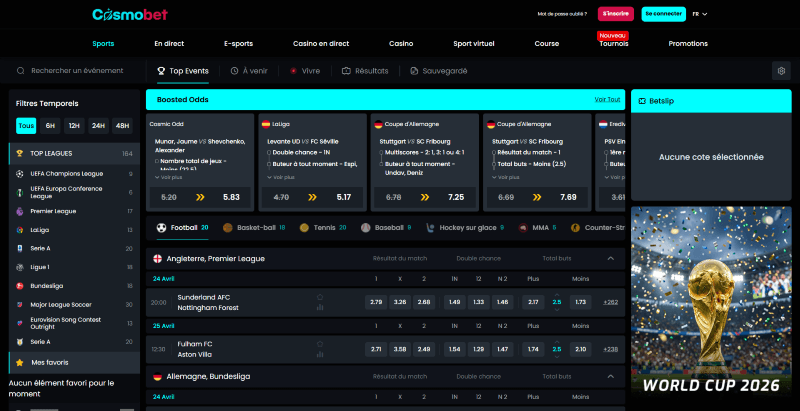This screenshot has width=800, height=411.
Task: Switch to the Résultats tab
Action: click(x=365, y=71)
